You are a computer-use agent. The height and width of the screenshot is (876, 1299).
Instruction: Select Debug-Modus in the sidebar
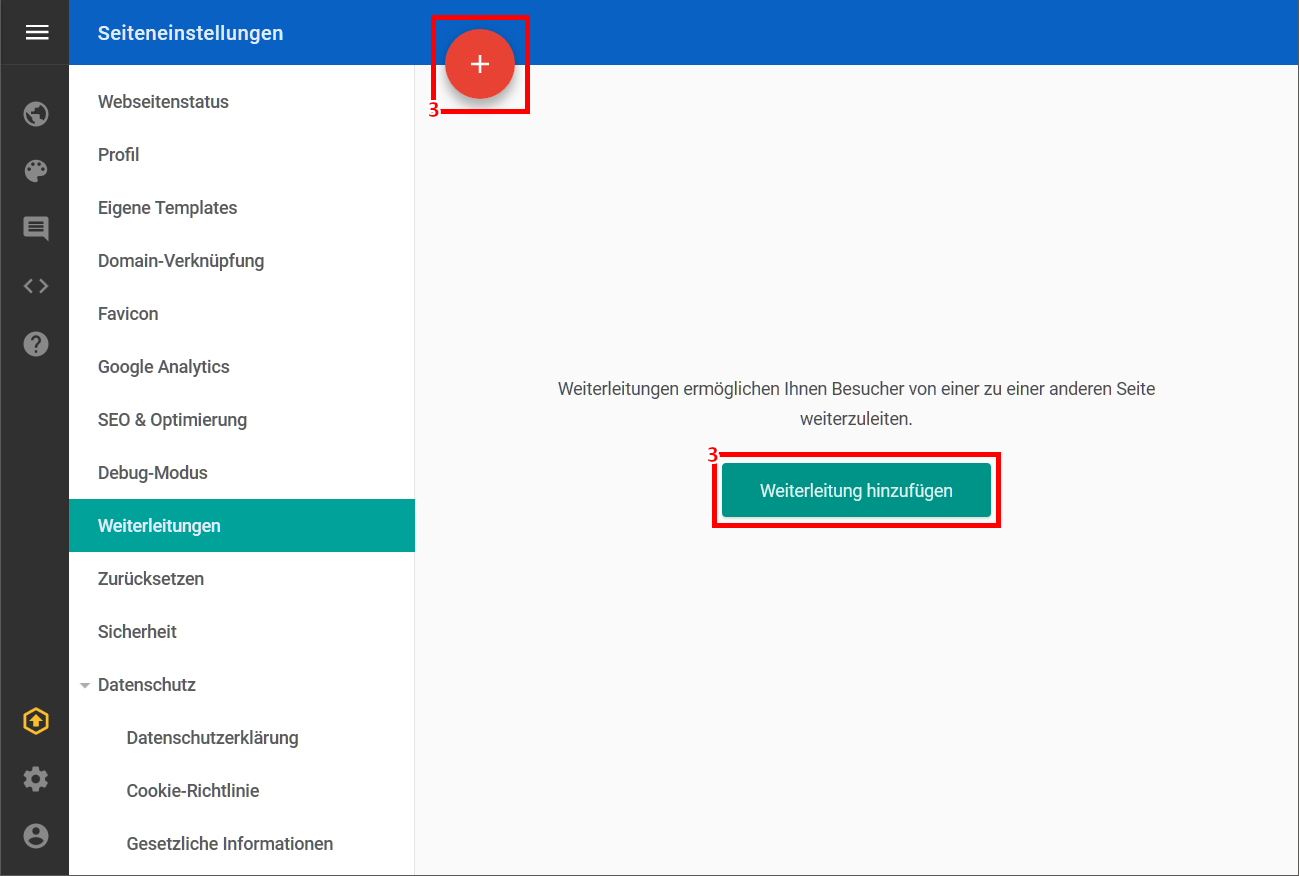click(153, 473)
